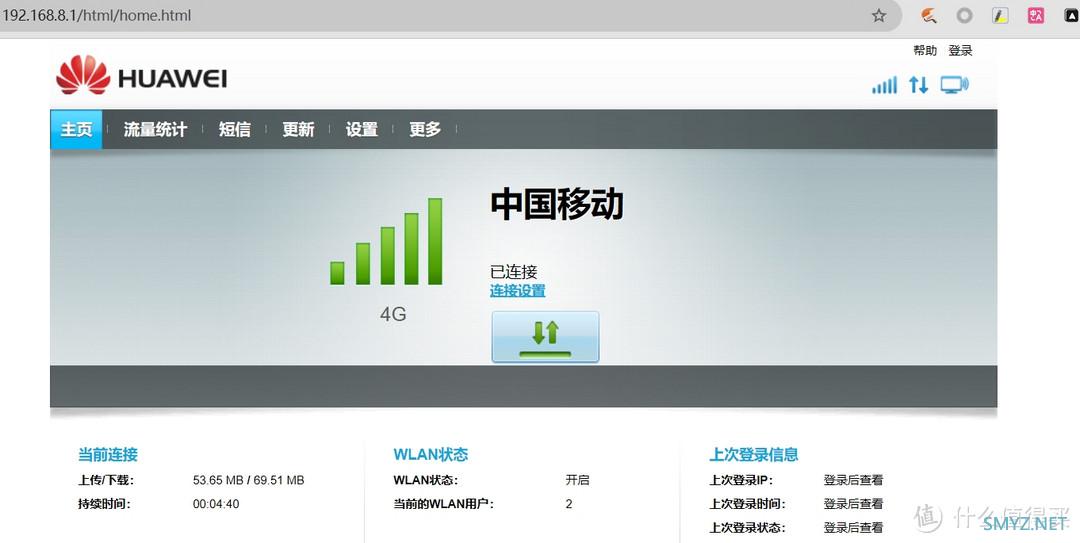Screen dimensions: 1080x543
Task: Open the 短信 tab
Action: point(234,129)
